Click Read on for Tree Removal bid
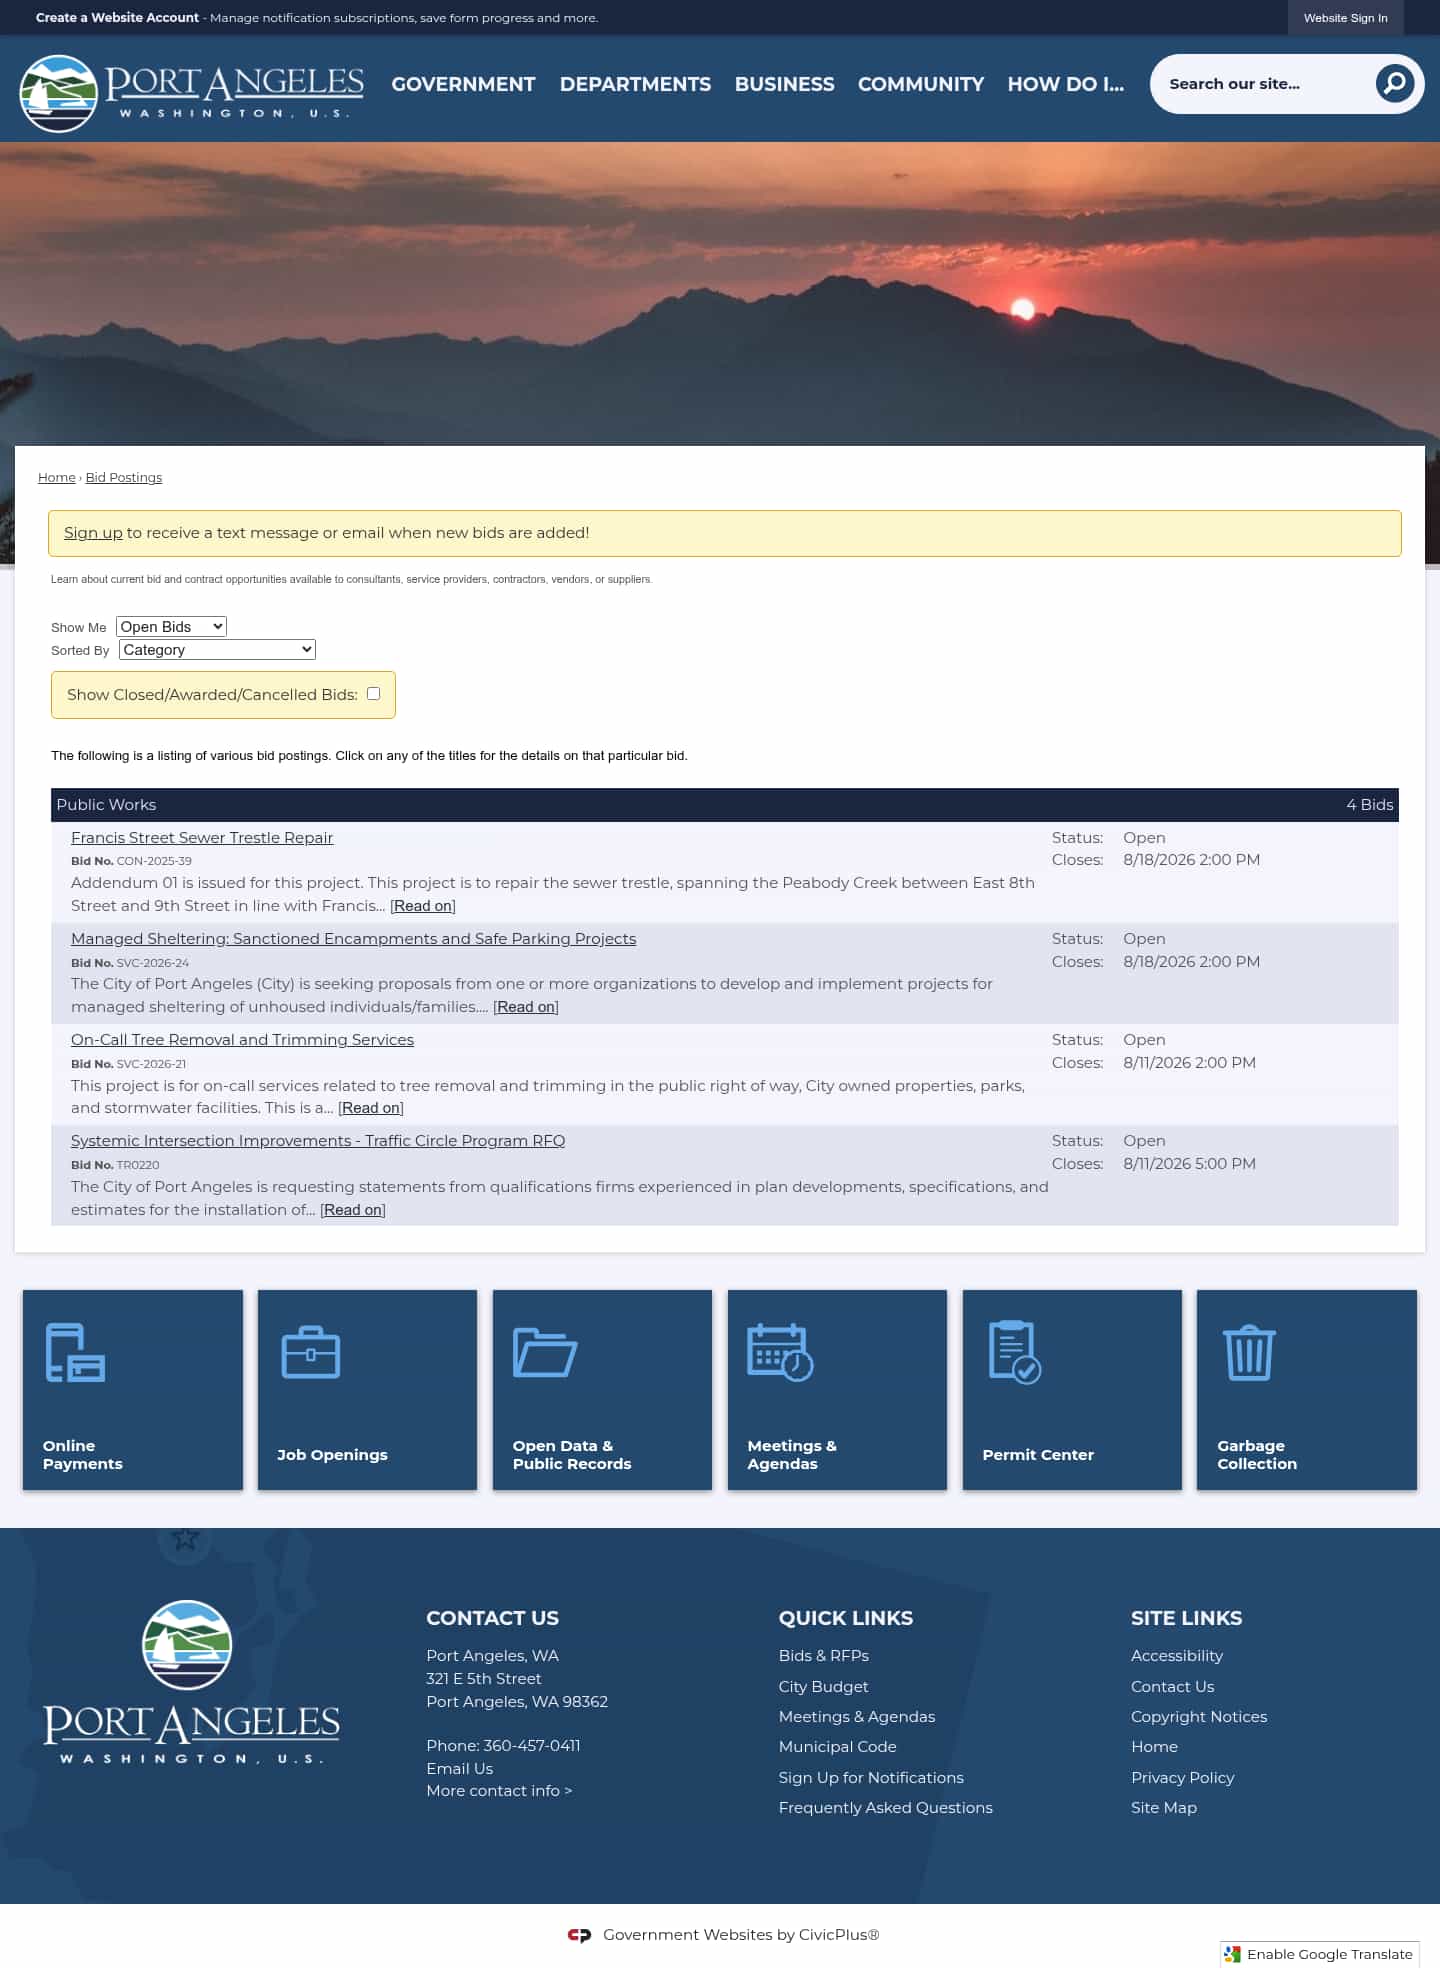Screen dimensions: 1440x1968 (371, 1107)
